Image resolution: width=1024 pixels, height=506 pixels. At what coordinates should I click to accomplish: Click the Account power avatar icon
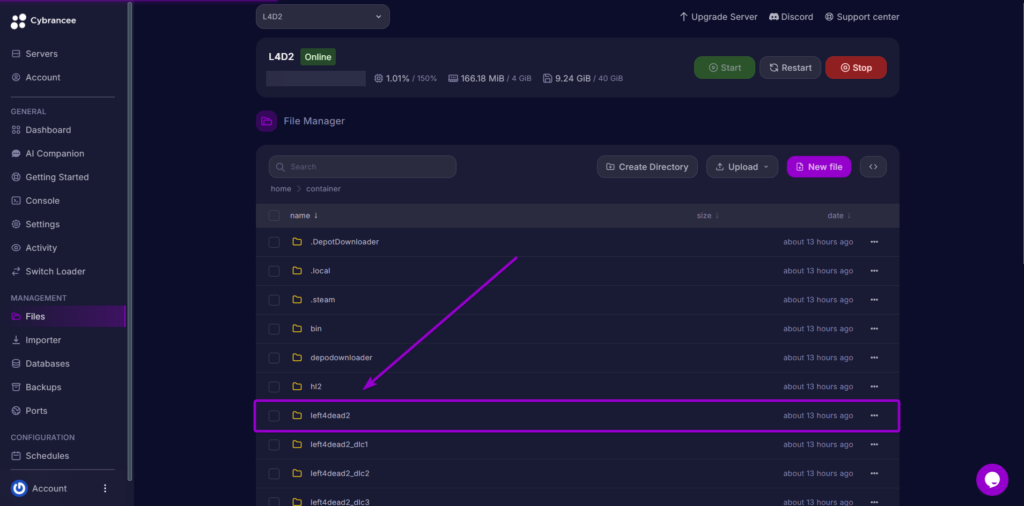19,488
